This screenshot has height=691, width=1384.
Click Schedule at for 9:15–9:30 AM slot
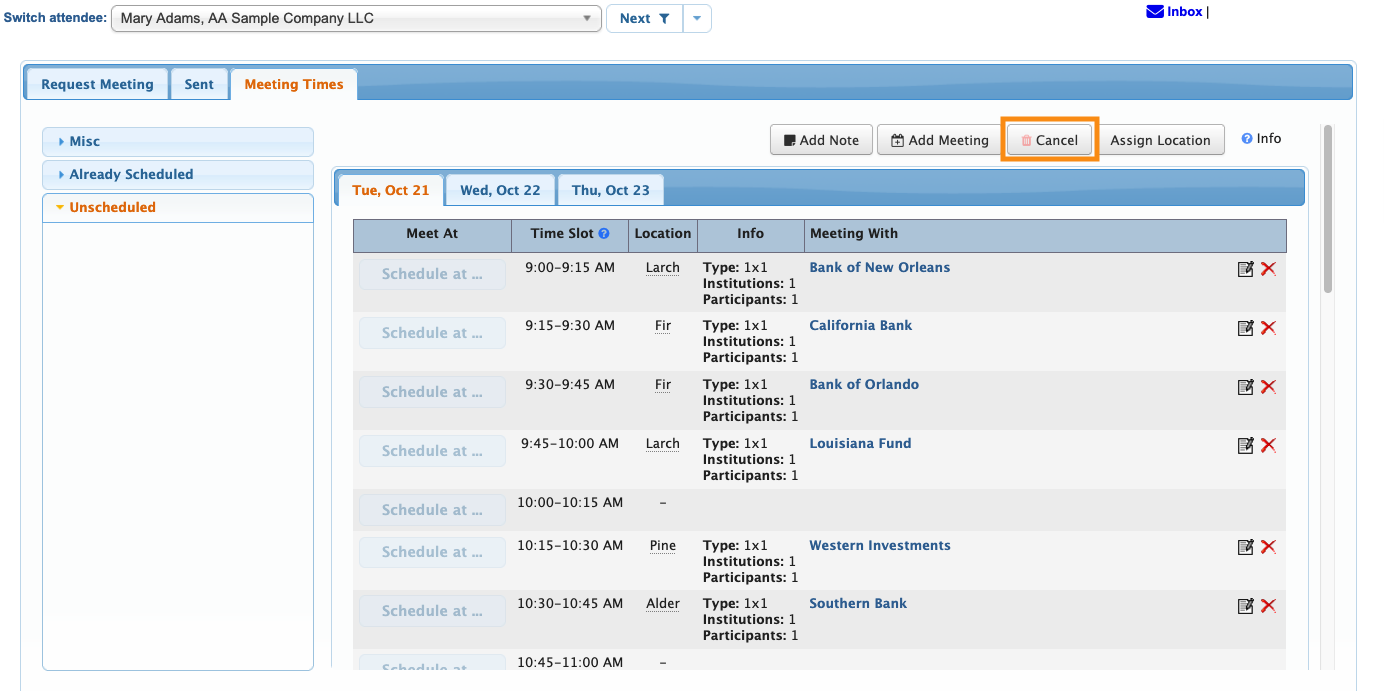[432, 333]
